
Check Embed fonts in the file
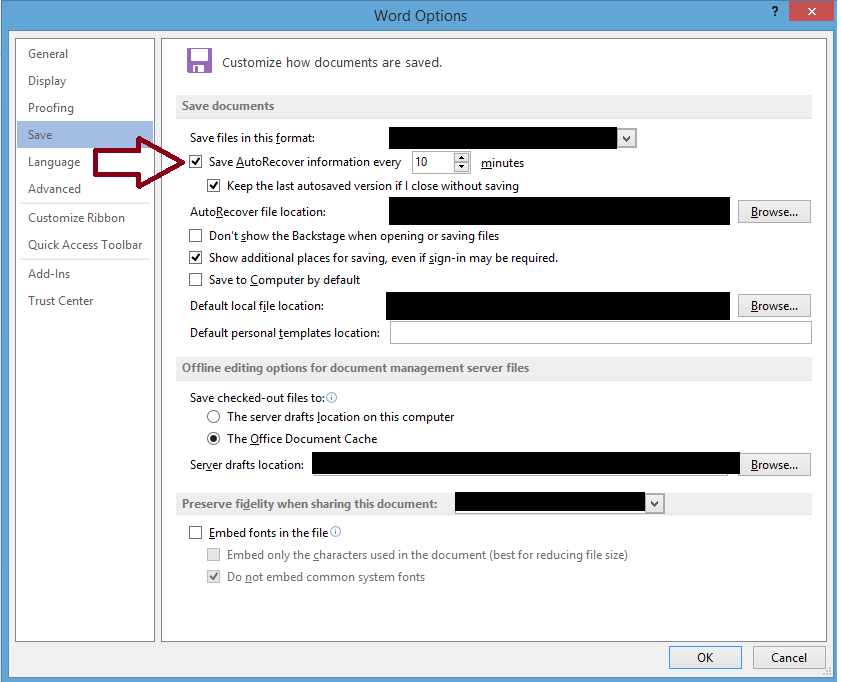195,533
